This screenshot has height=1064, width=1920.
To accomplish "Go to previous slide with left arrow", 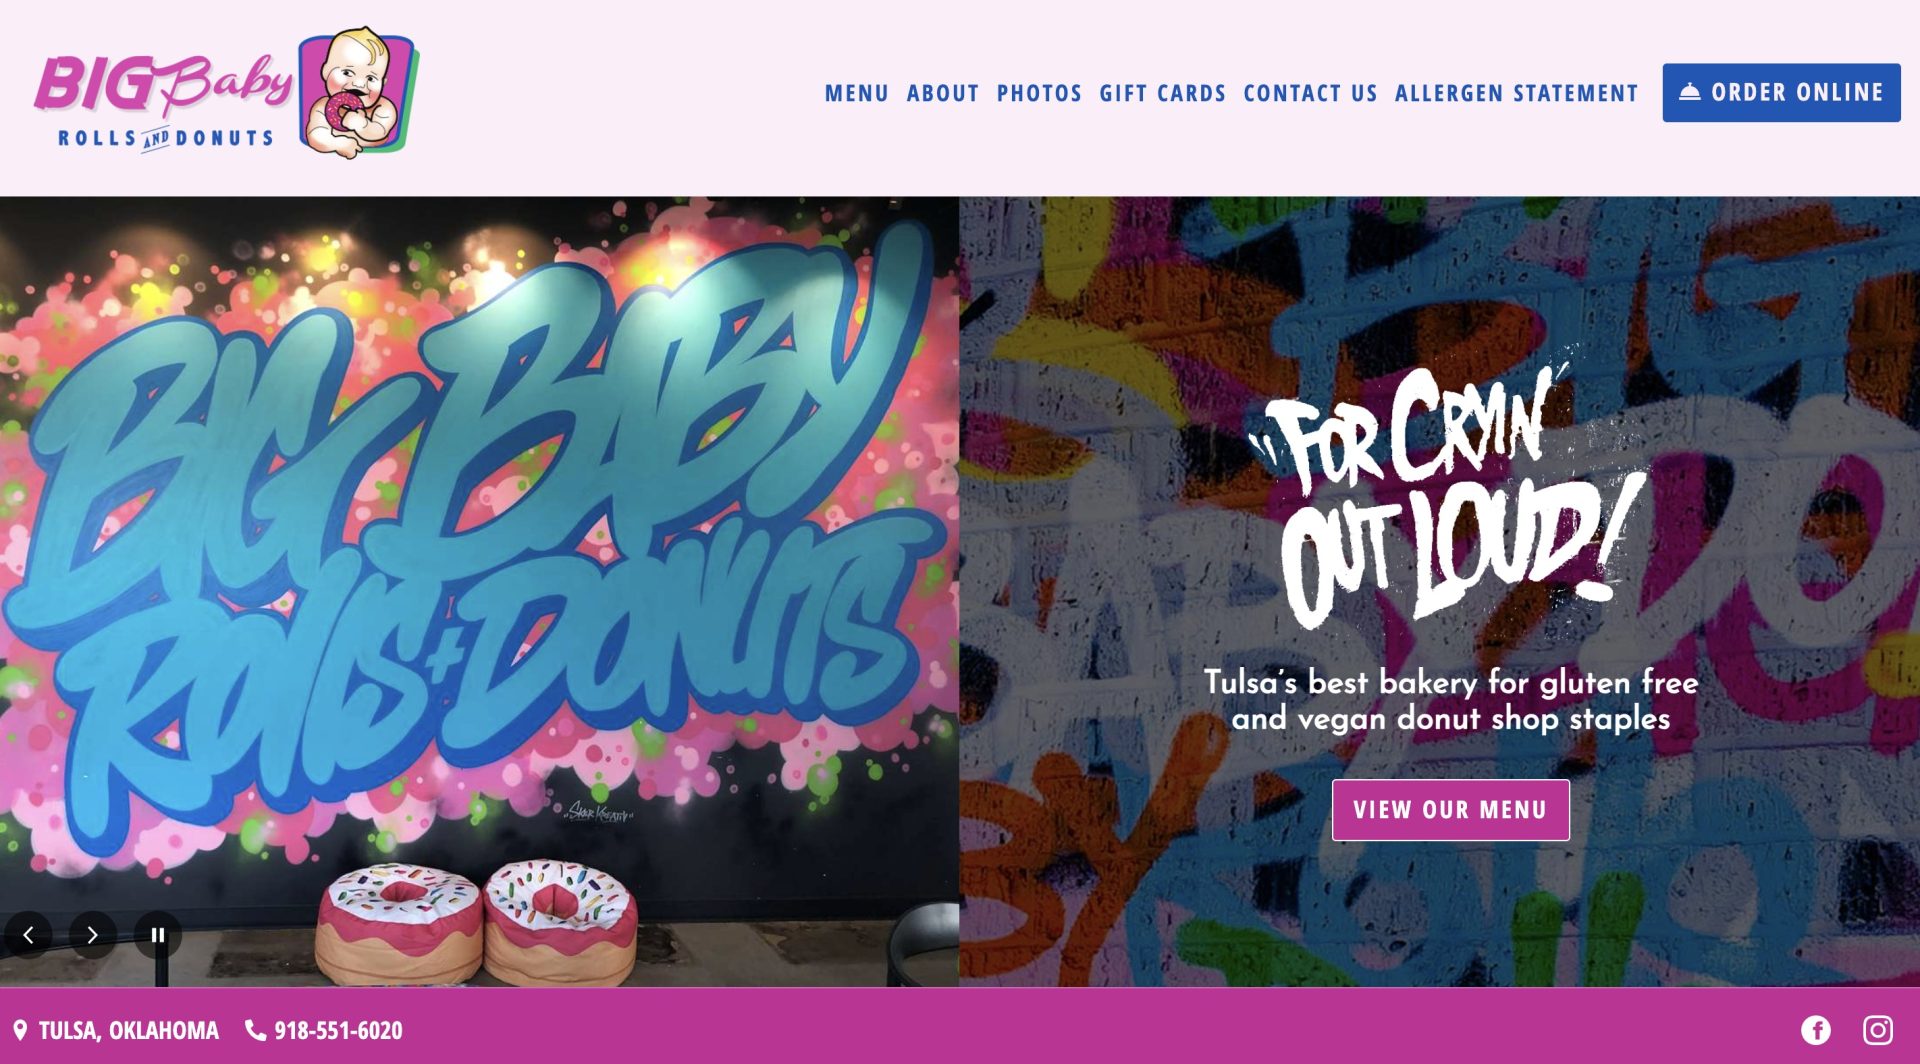I will click(x=28, y=935).
